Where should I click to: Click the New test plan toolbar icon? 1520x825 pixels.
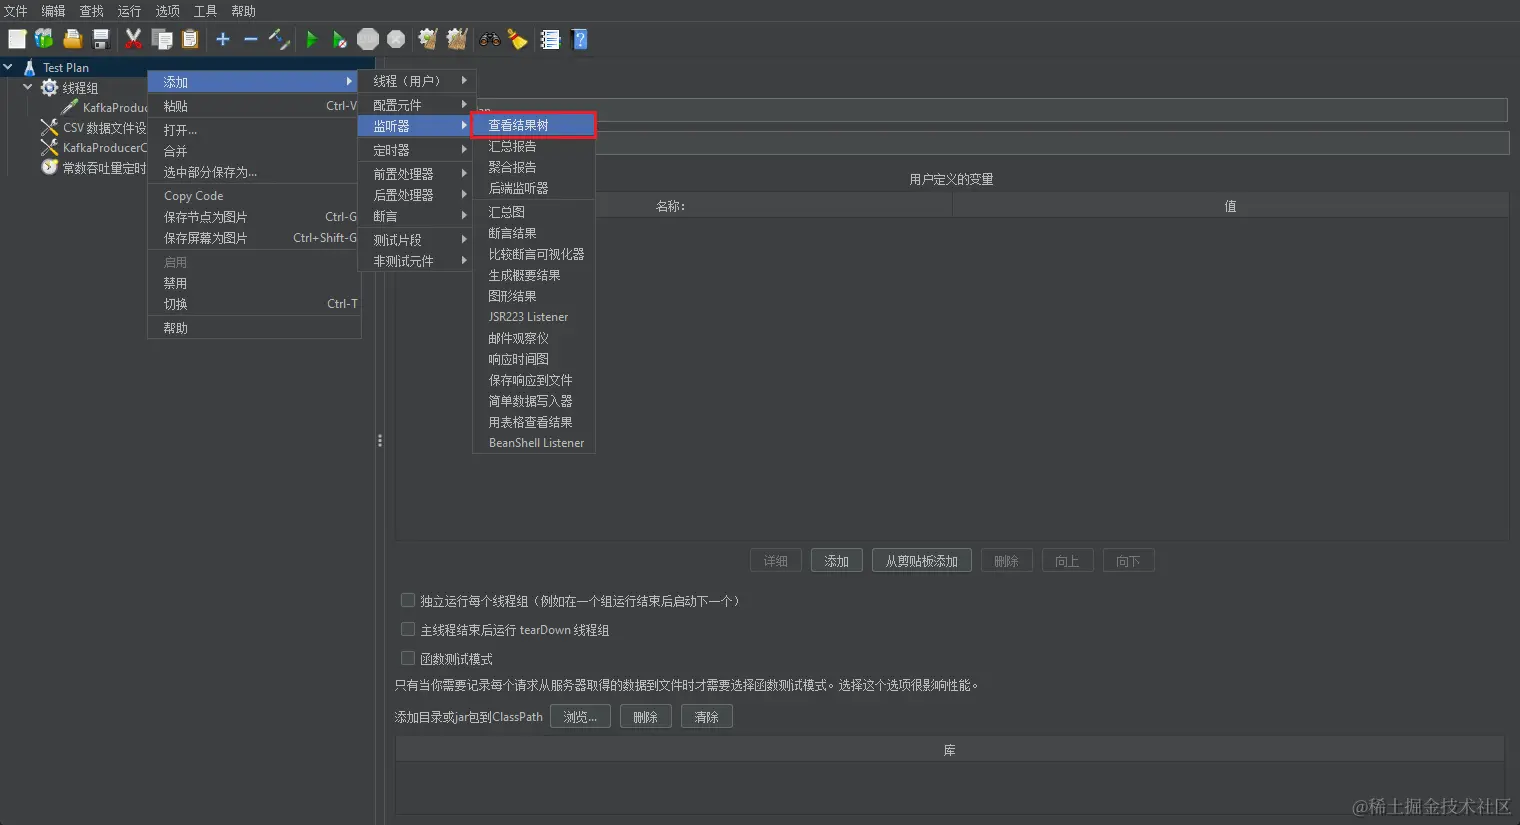pyautogui.click(x=17, y=39)
